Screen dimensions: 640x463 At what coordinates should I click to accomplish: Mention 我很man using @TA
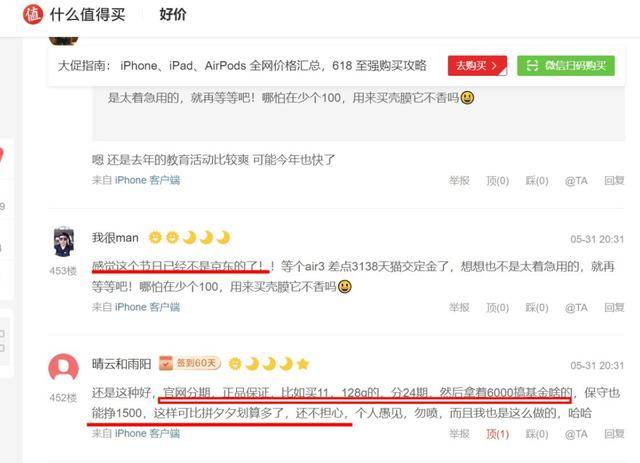576,307
